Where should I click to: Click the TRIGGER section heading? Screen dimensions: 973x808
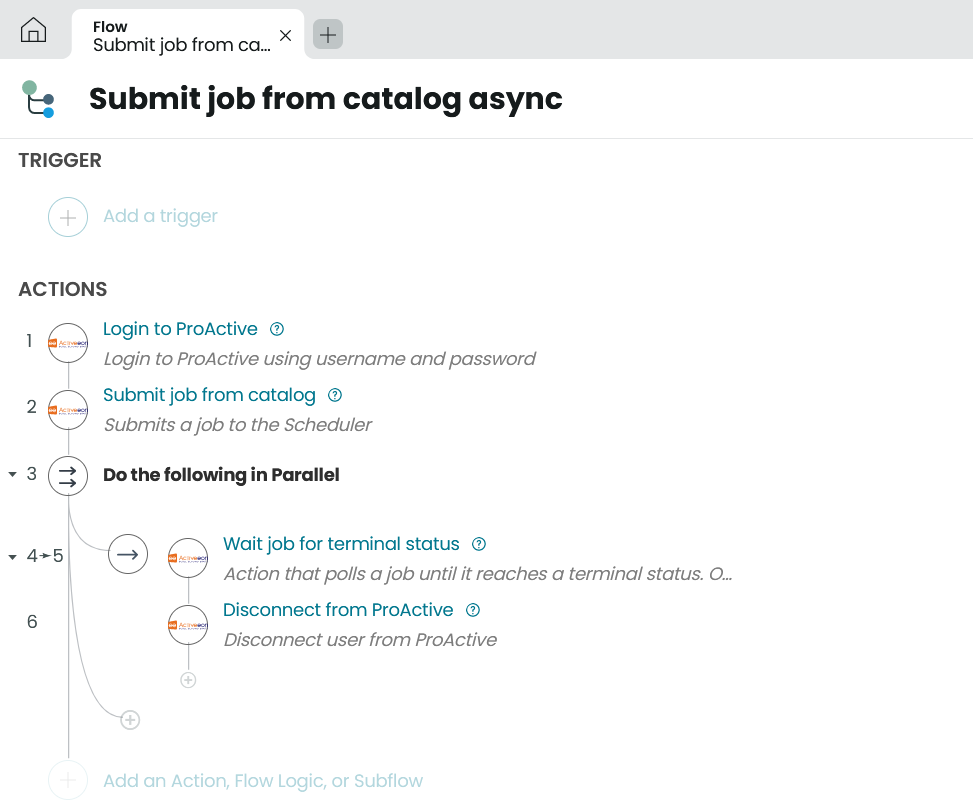pyautogui.click(x=60, y=160)
